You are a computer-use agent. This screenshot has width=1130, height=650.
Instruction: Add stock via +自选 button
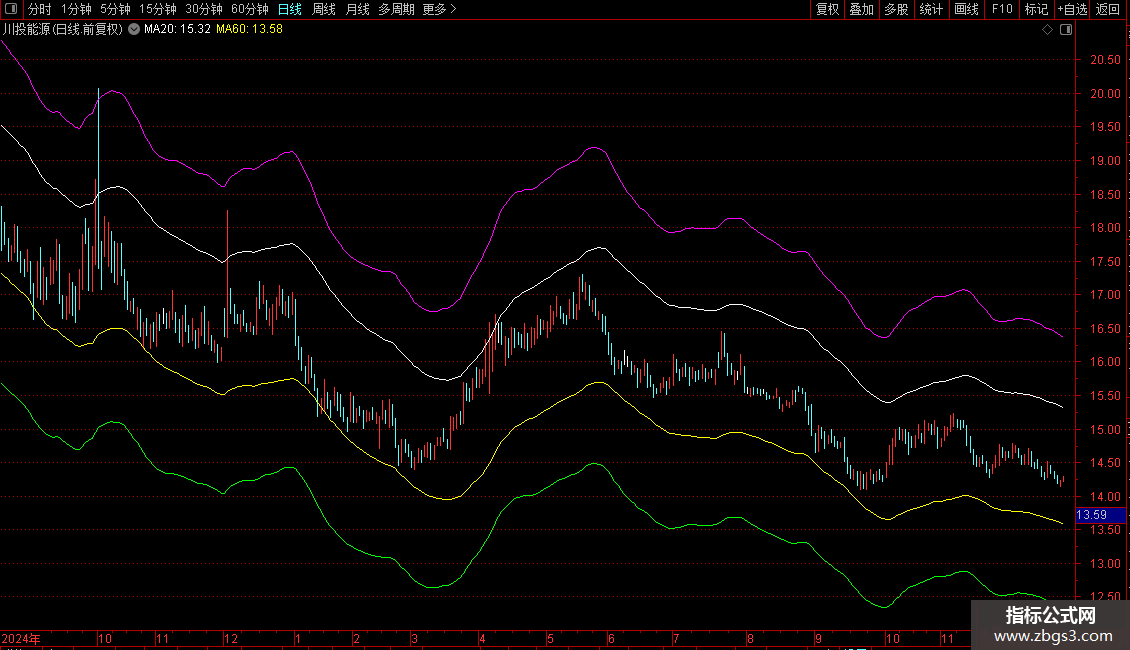pyautogui.click(x=1072, y=9)
